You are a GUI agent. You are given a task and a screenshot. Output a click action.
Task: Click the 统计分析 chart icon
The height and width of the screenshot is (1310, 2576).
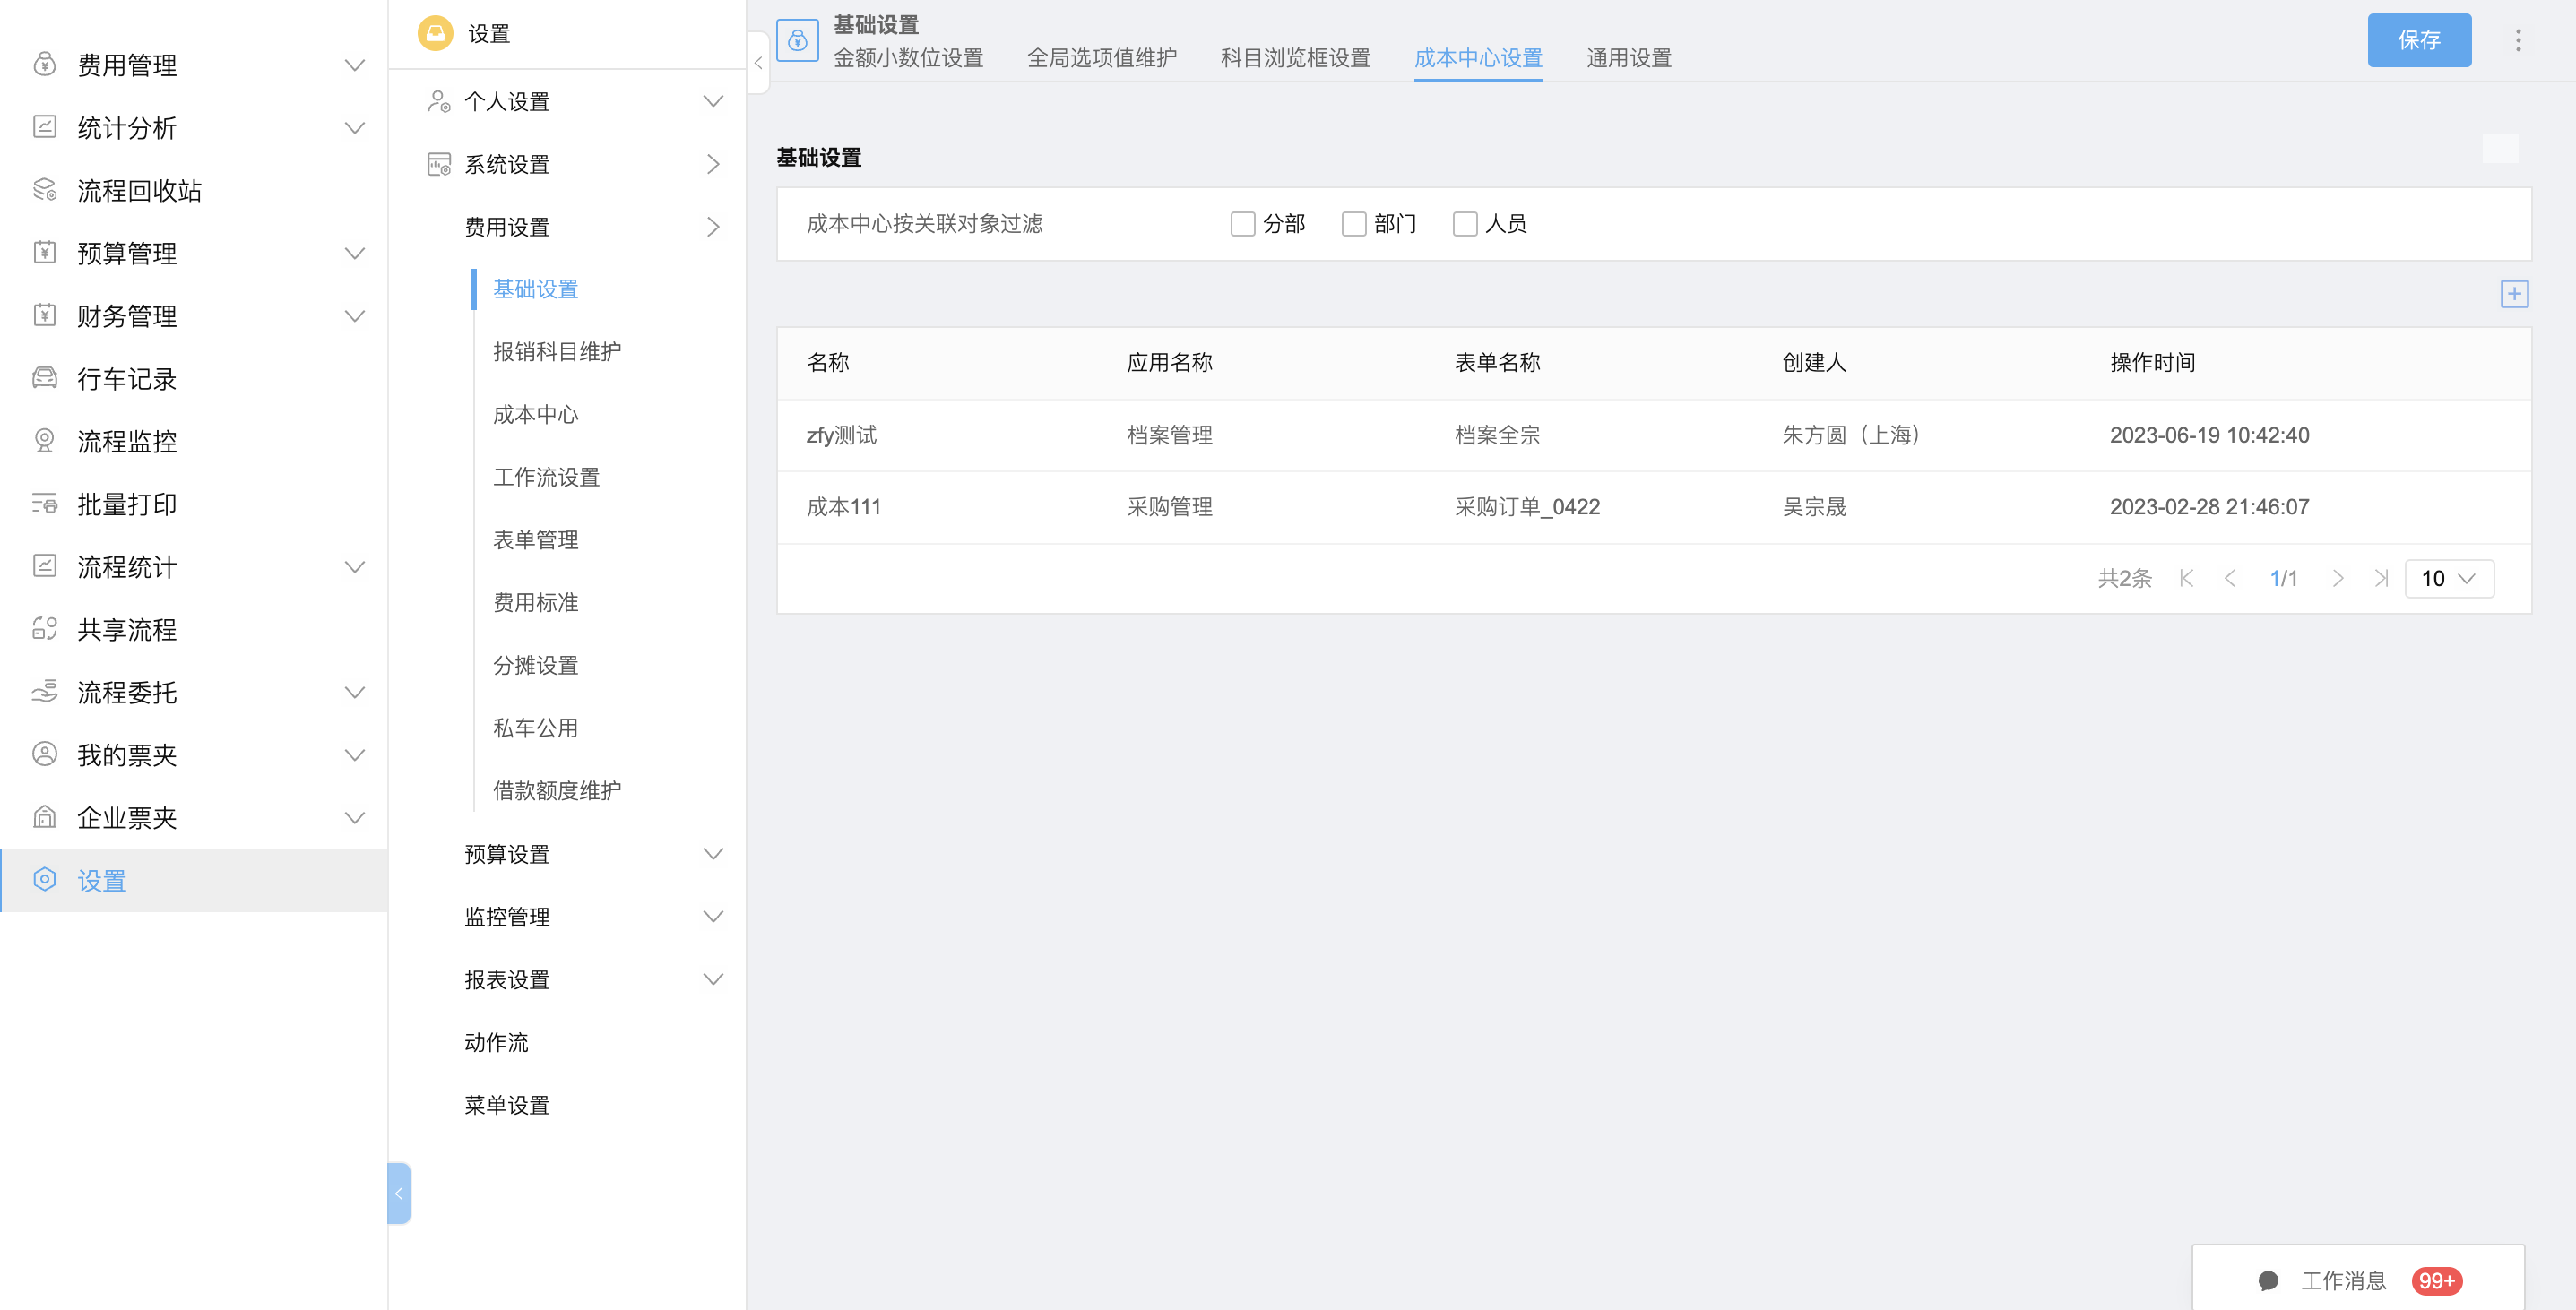44,127
